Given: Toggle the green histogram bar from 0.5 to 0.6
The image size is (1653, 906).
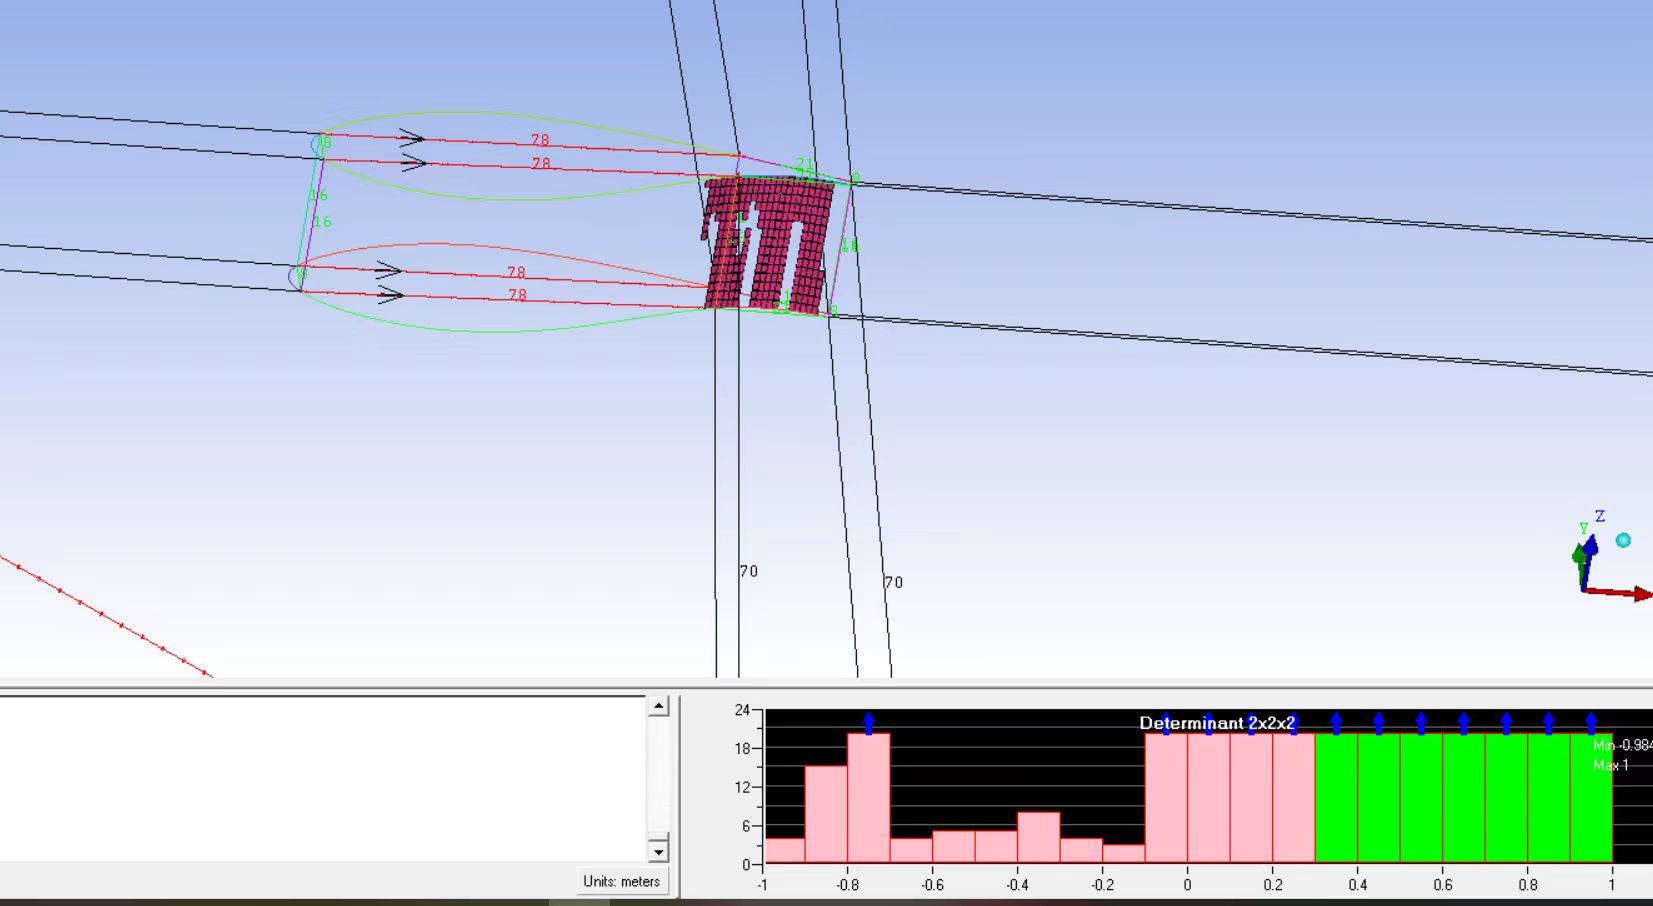Looking at the screenshot, I should [x=1421, y=798].
